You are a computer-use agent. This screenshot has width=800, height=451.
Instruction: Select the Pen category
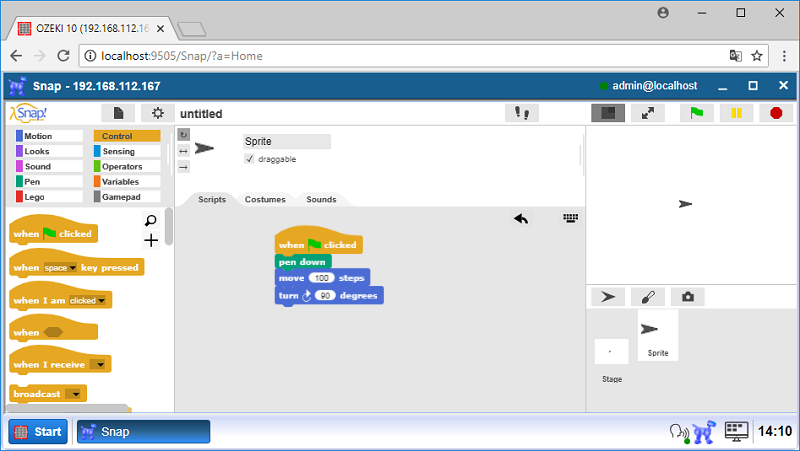(x=49, y=182)
